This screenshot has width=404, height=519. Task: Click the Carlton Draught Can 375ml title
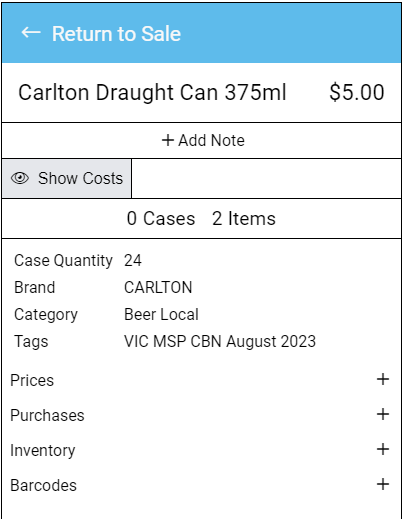pos(152,92)
